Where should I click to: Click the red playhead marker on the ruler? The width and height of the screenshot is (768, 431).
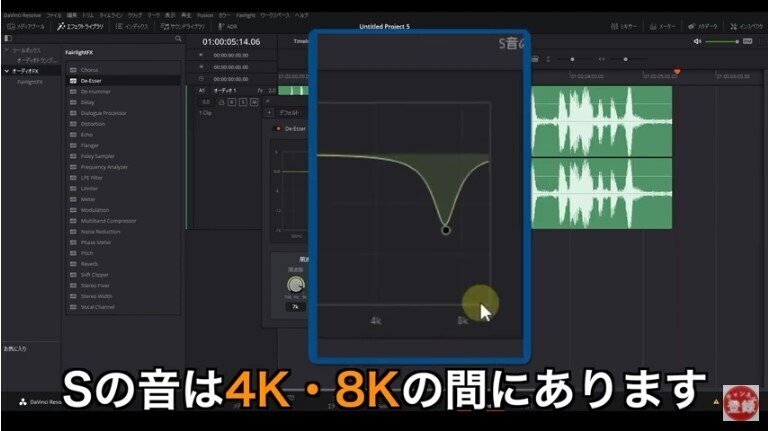677,72
